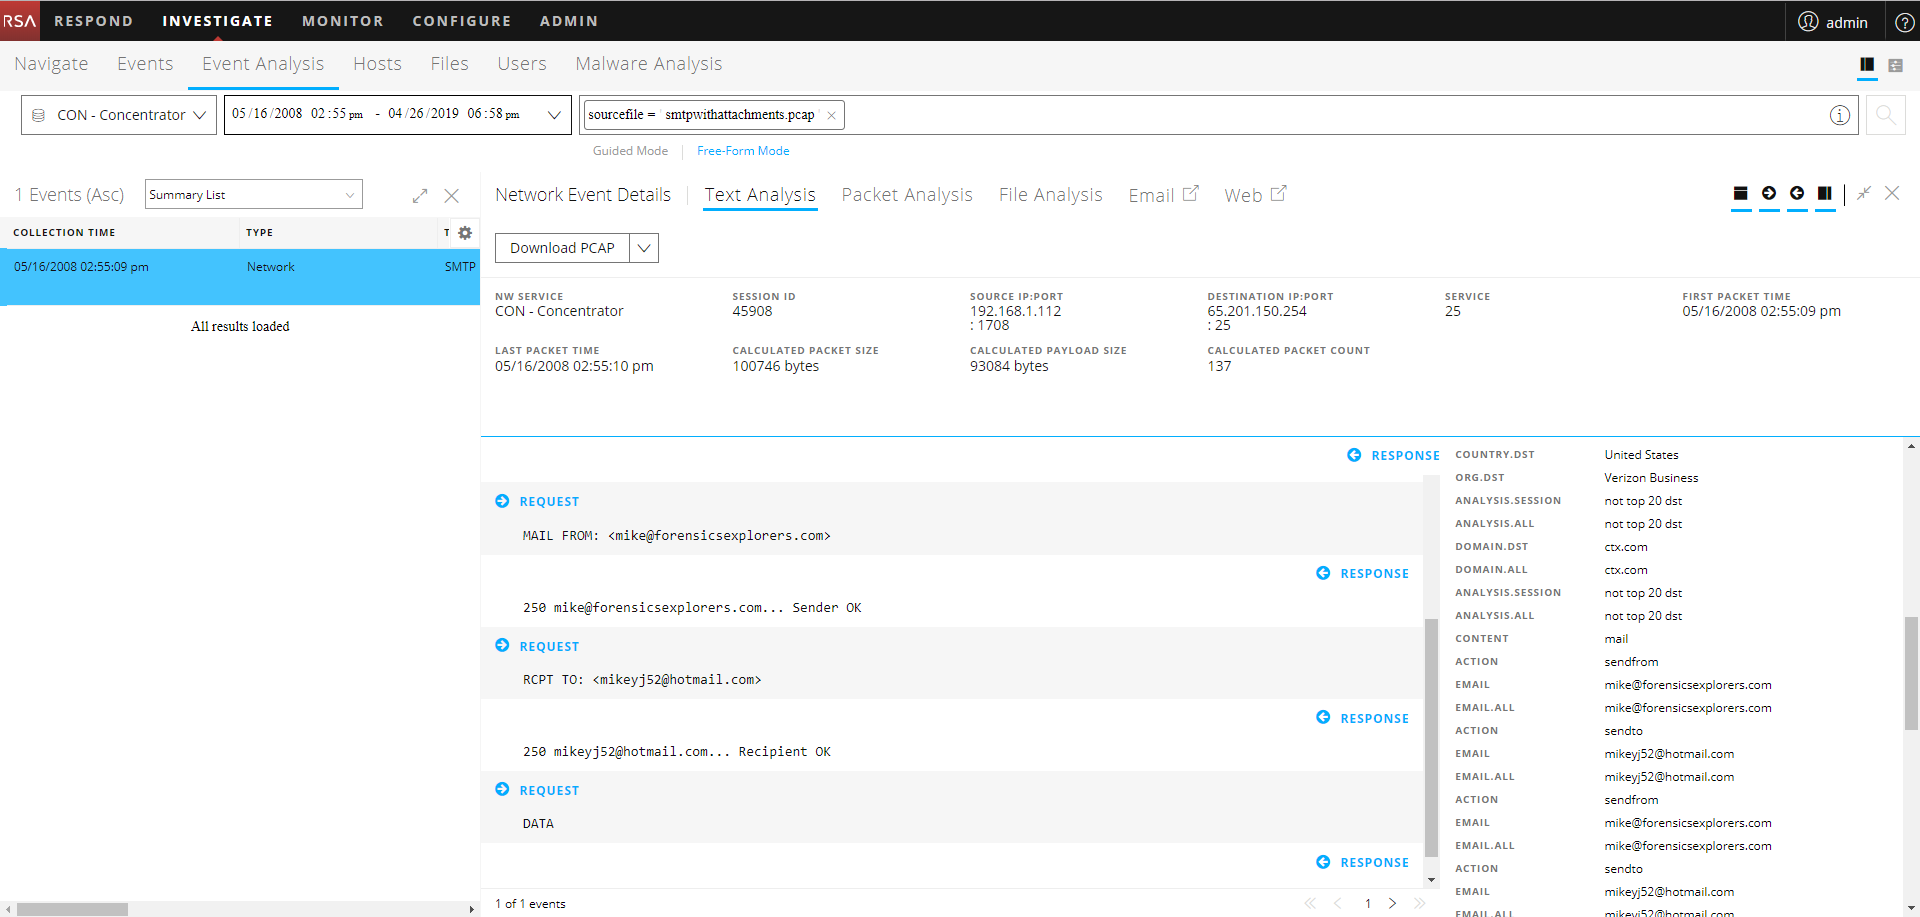Toggle display of request payloads
The height and width of the screenshot is (917, 1920).
[x=1769, y=194]
